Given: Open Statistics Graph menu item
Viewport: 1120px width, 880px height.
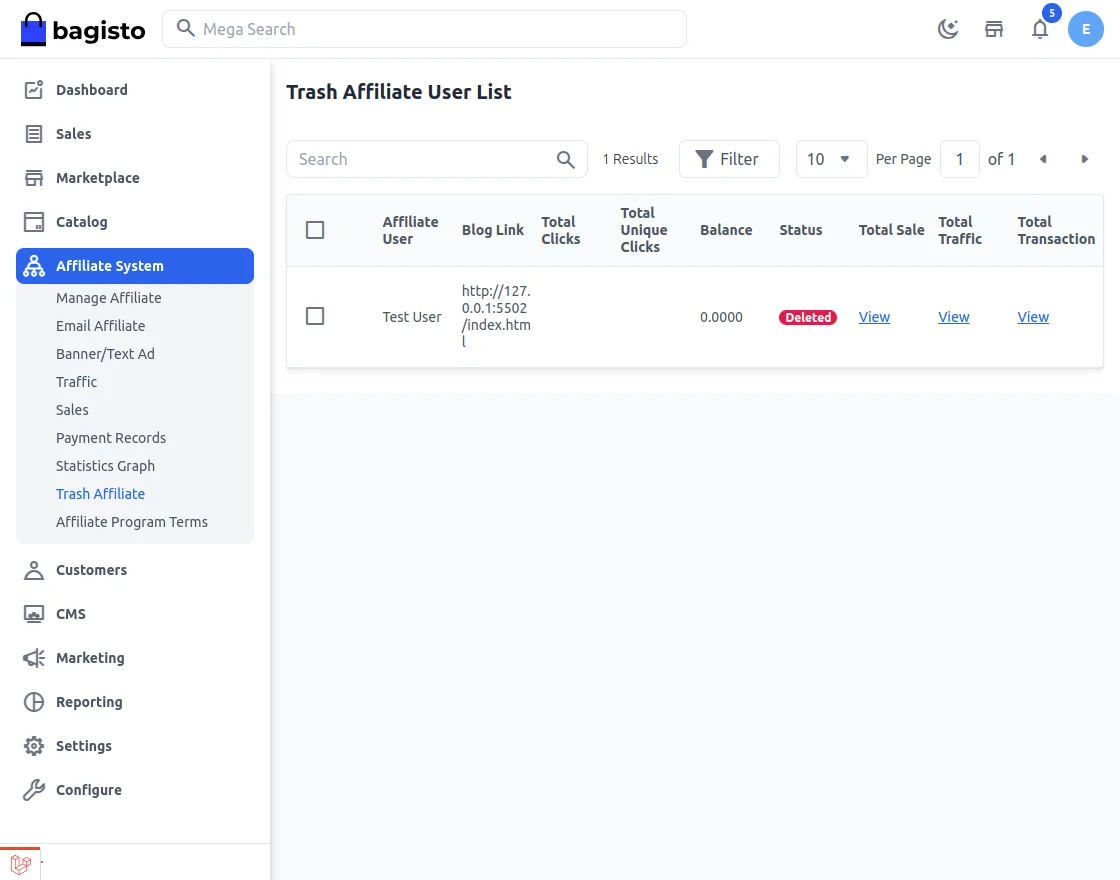Looking at the screenshot, I should 105,466.
